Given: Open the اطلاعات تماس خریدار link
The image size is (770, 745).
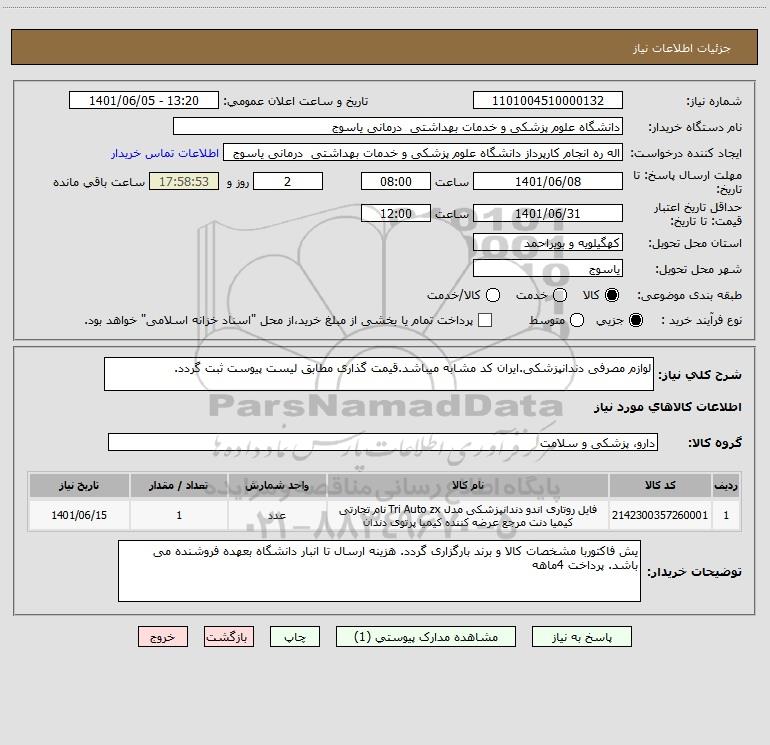Looking at the screenshot, I should 165,153.
